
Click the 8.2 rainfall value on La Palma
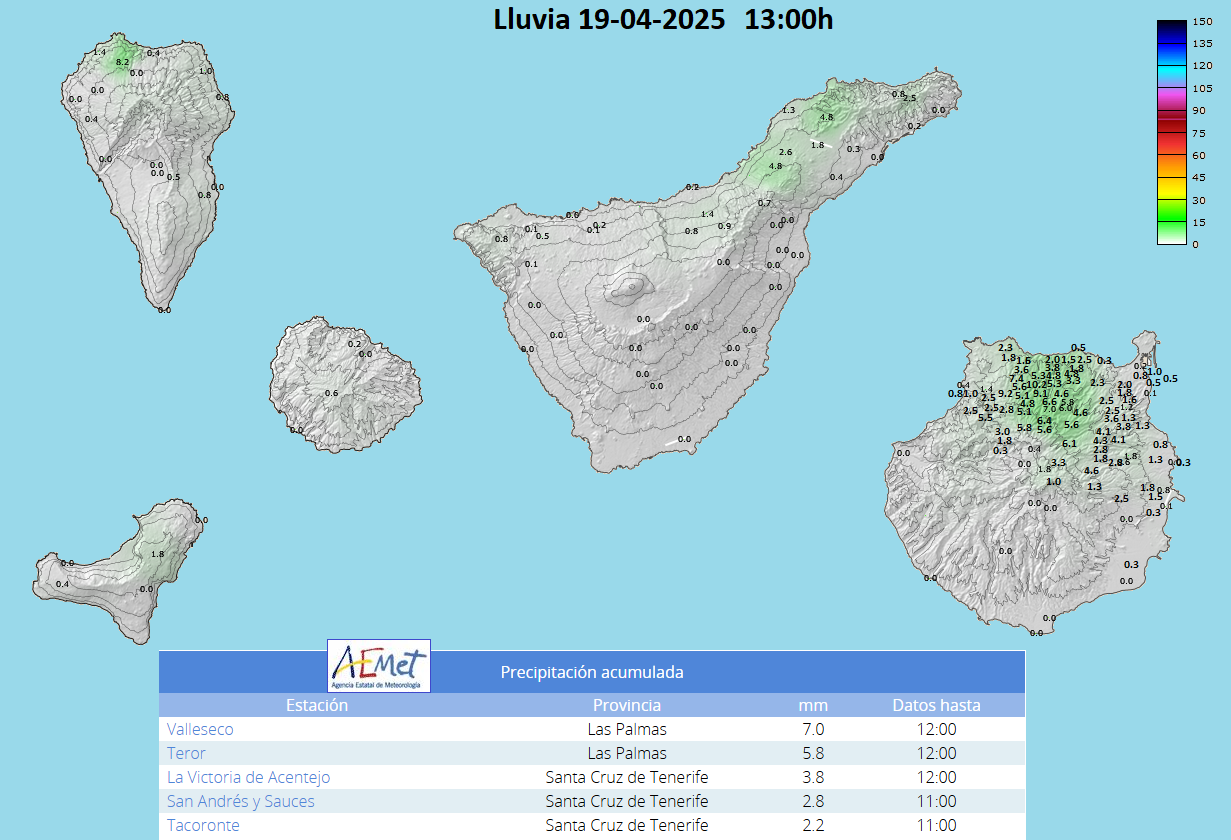coord(122,62)
